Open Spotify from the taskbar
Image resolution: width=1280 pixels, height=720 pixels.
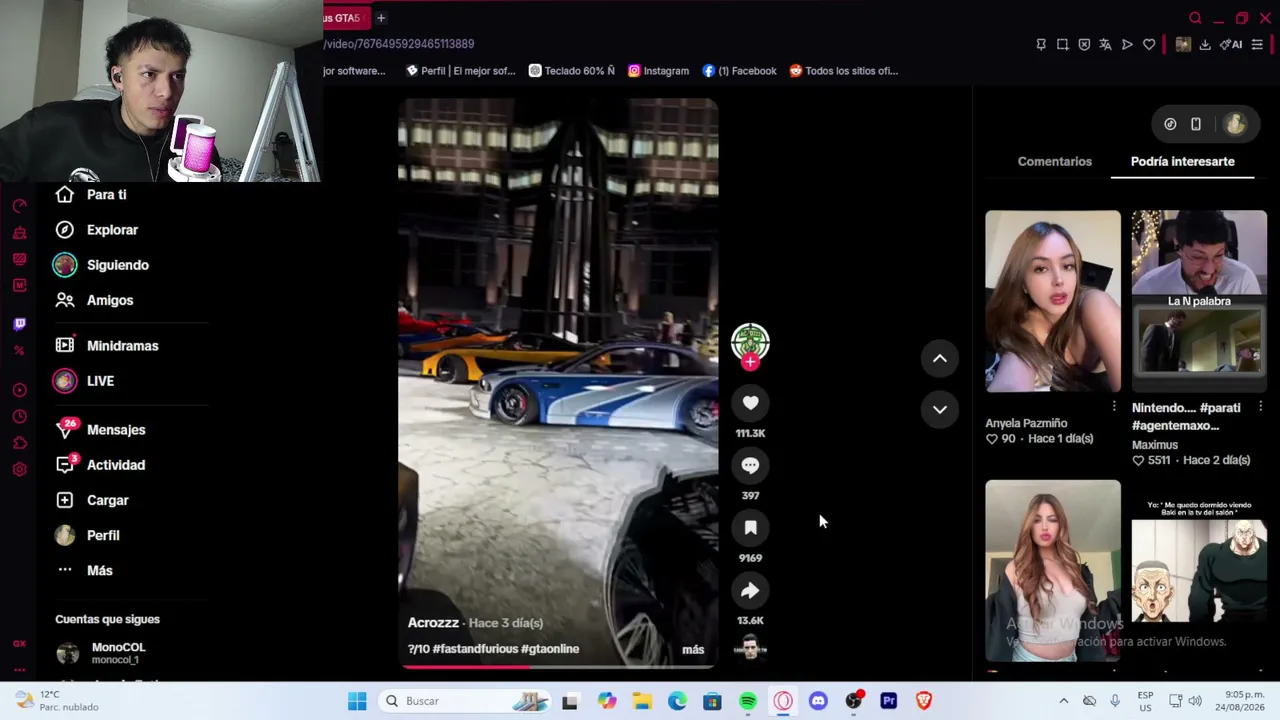click(x=748, y=701)
